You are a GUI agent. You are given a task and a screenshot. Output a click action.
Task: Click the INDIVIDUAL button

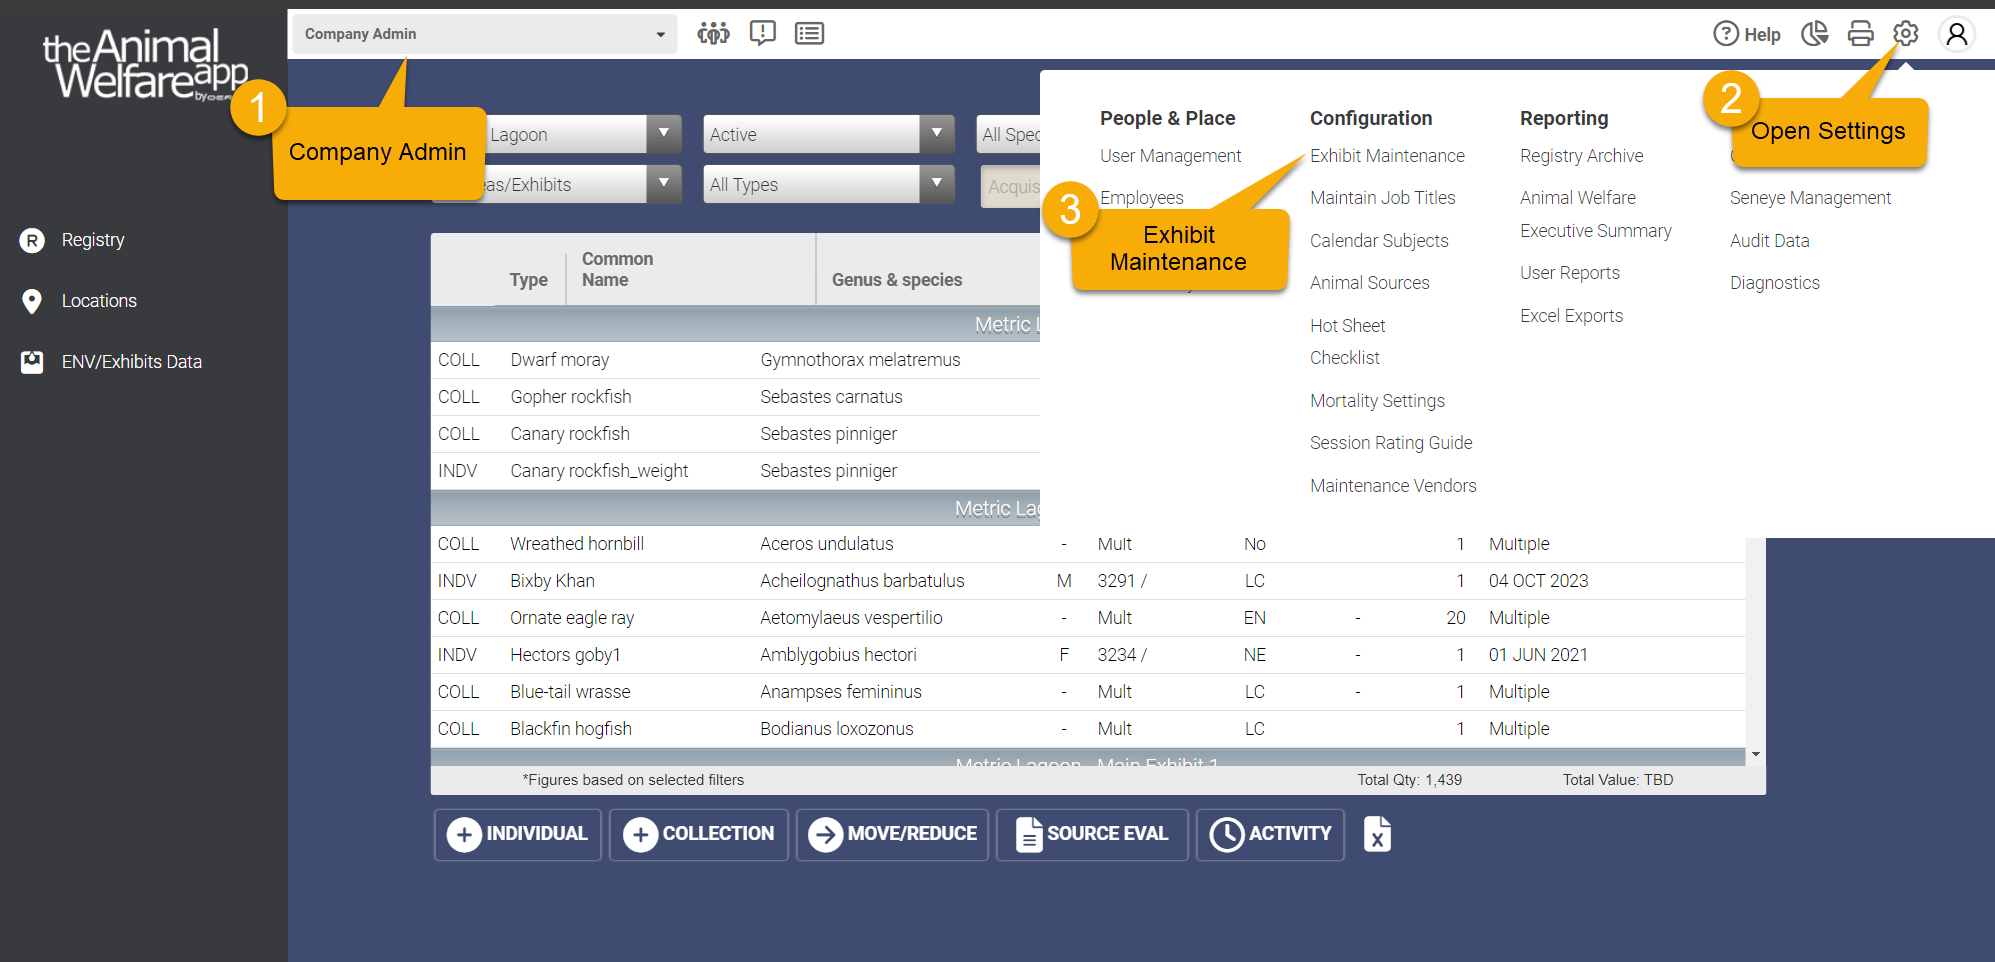pos(517,834)
